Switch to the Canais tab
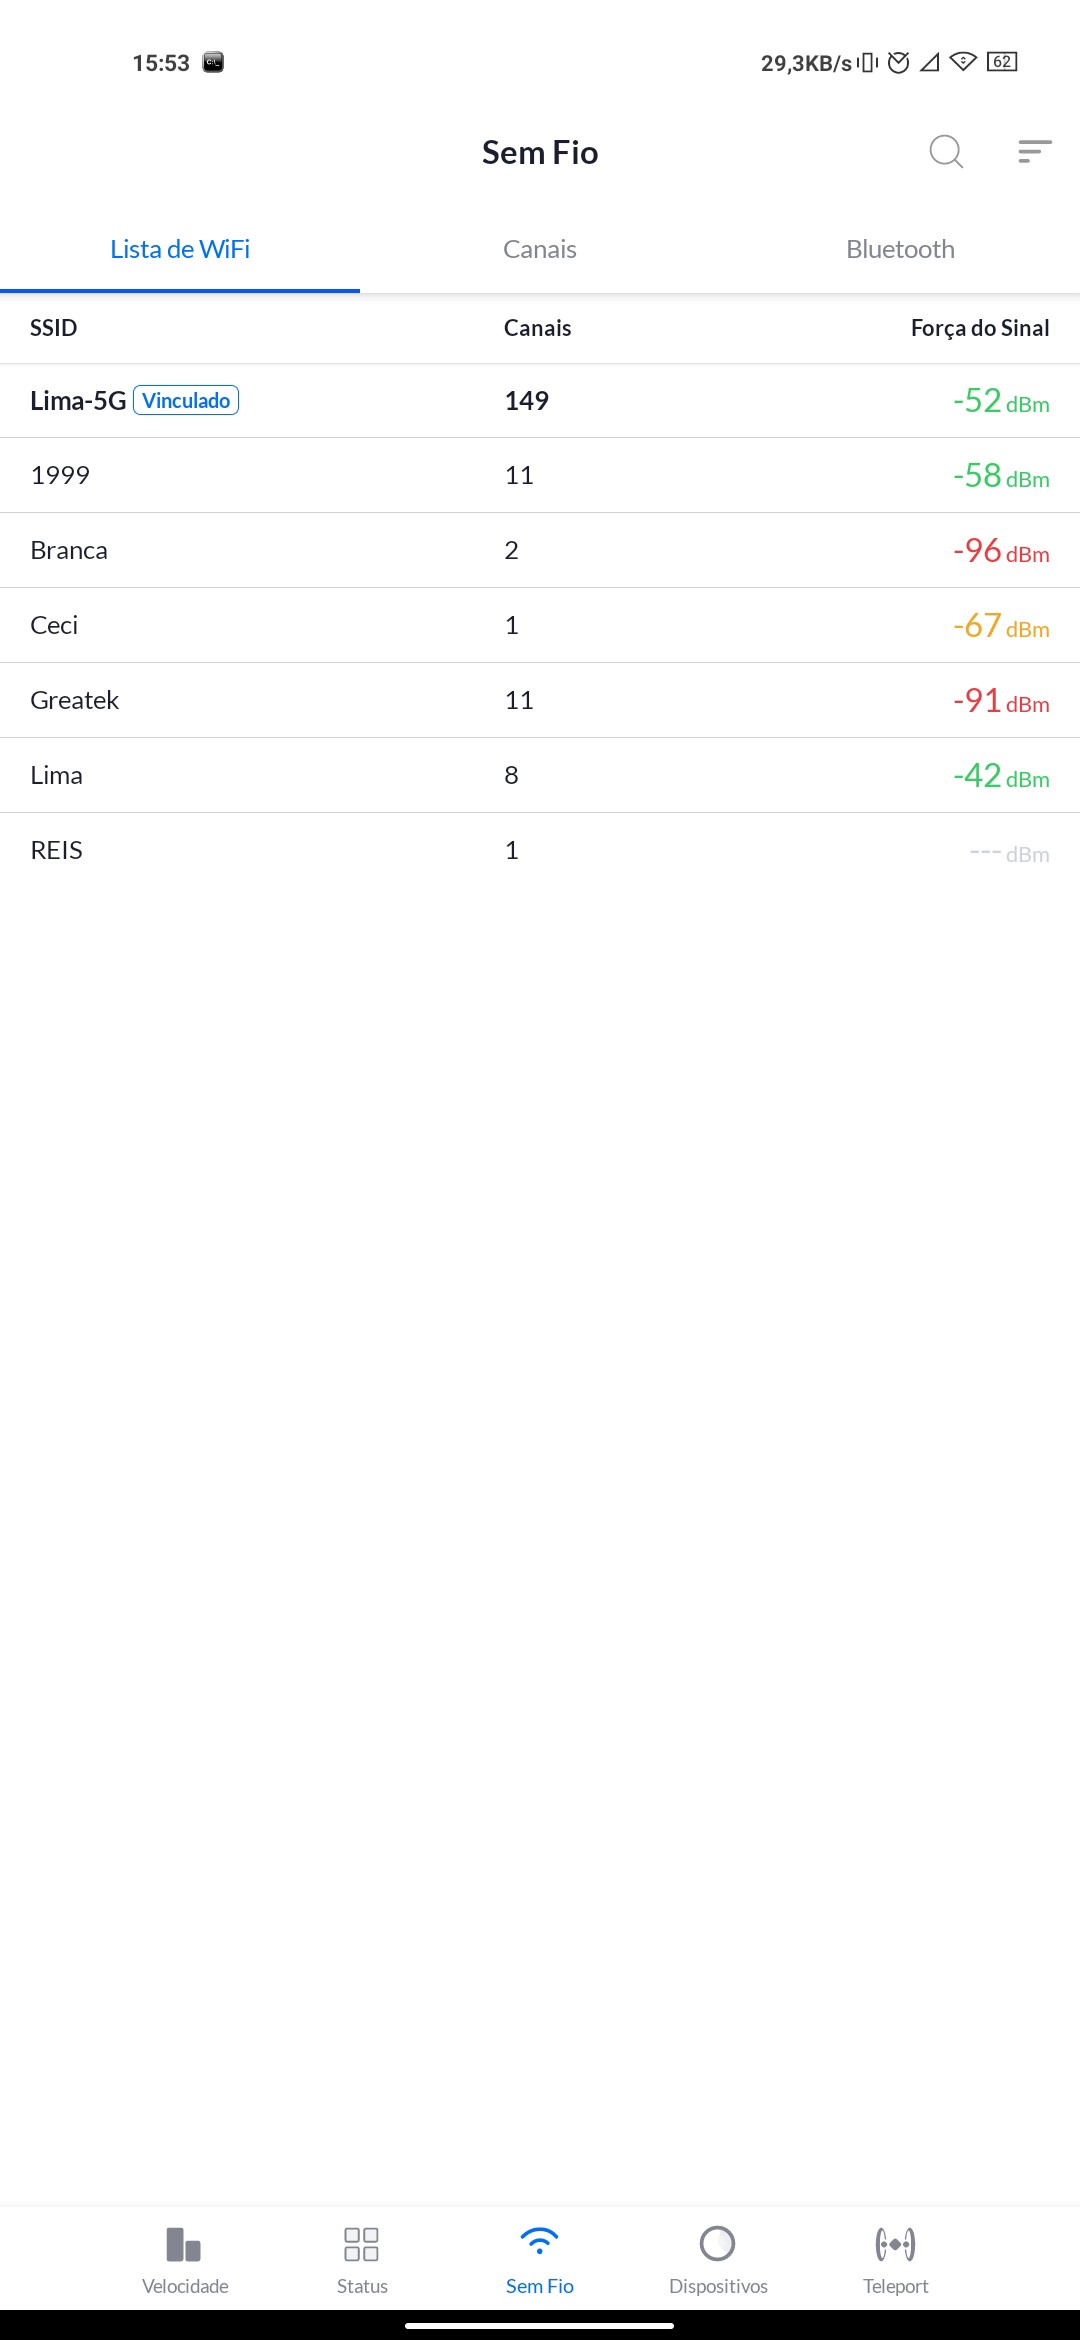This screenshot has height=2340, width=1080. (540, 249)
